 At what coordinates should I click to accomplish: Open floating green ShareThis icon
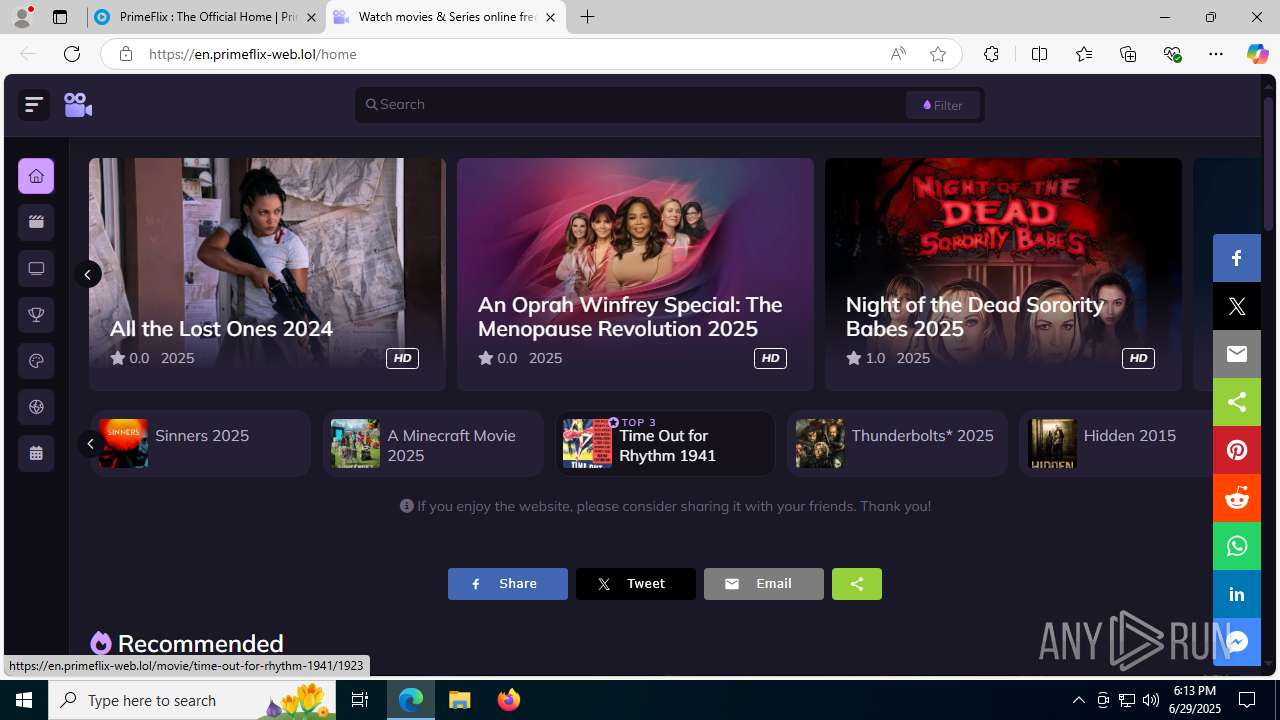coord(1237,402)
